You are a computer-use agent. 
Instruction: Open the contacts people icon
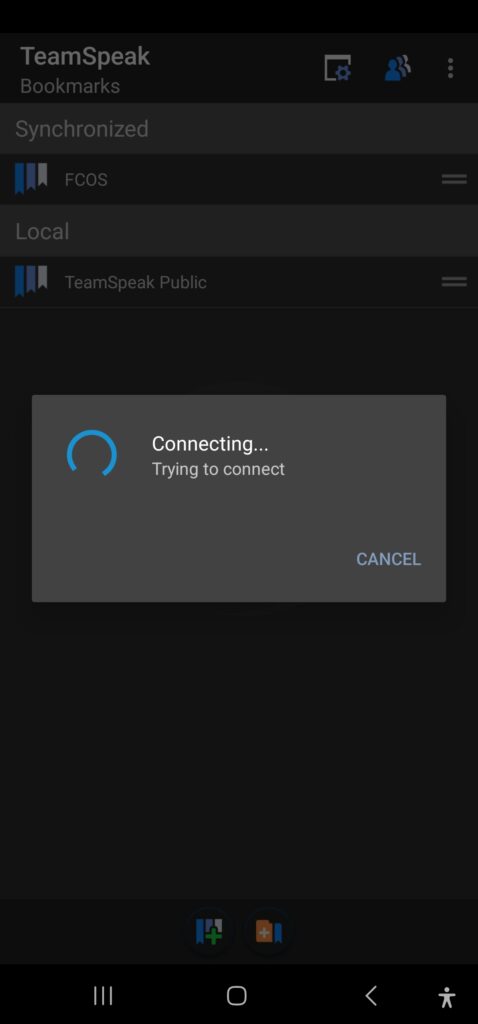(397, 68)
